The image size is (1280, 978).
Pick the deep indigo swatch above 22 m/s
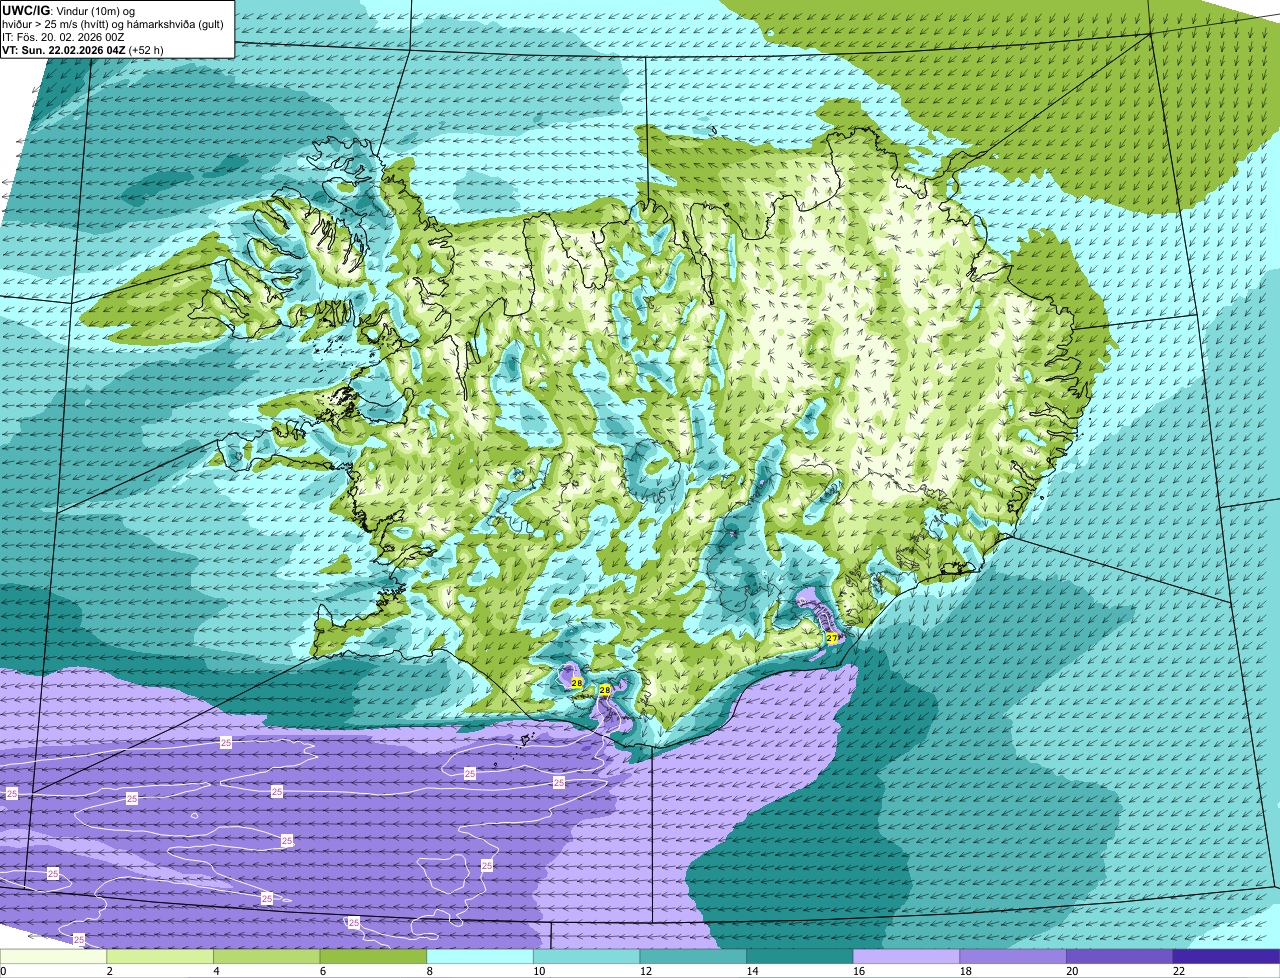(x=1226, y=956)
